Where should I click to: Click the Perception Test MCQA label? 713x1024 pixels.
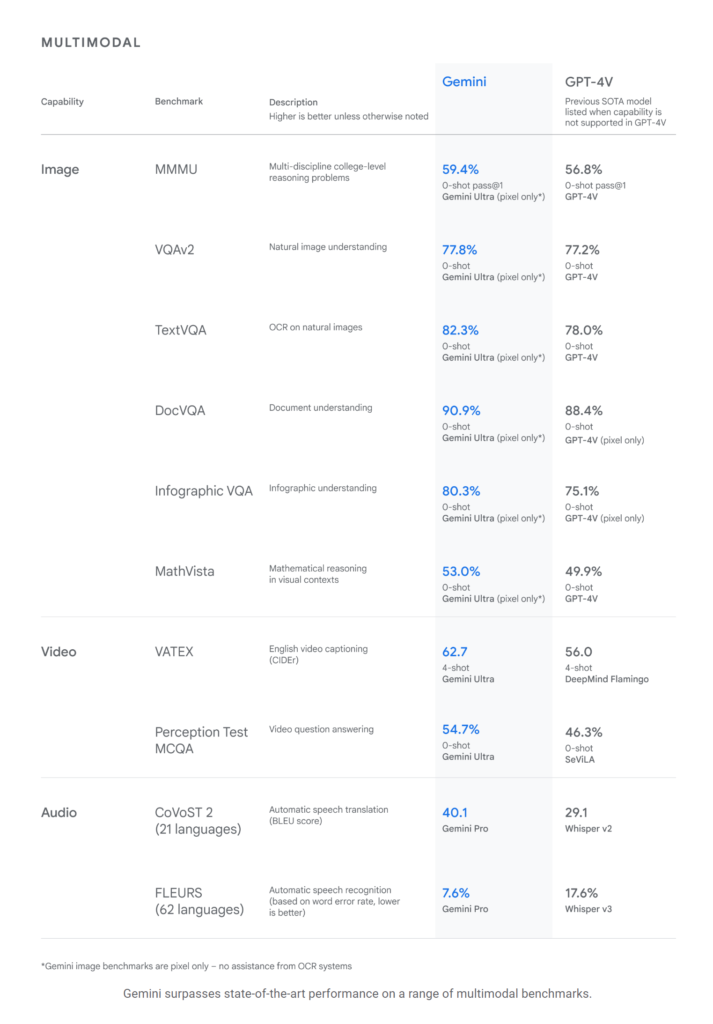pos(201,740)
